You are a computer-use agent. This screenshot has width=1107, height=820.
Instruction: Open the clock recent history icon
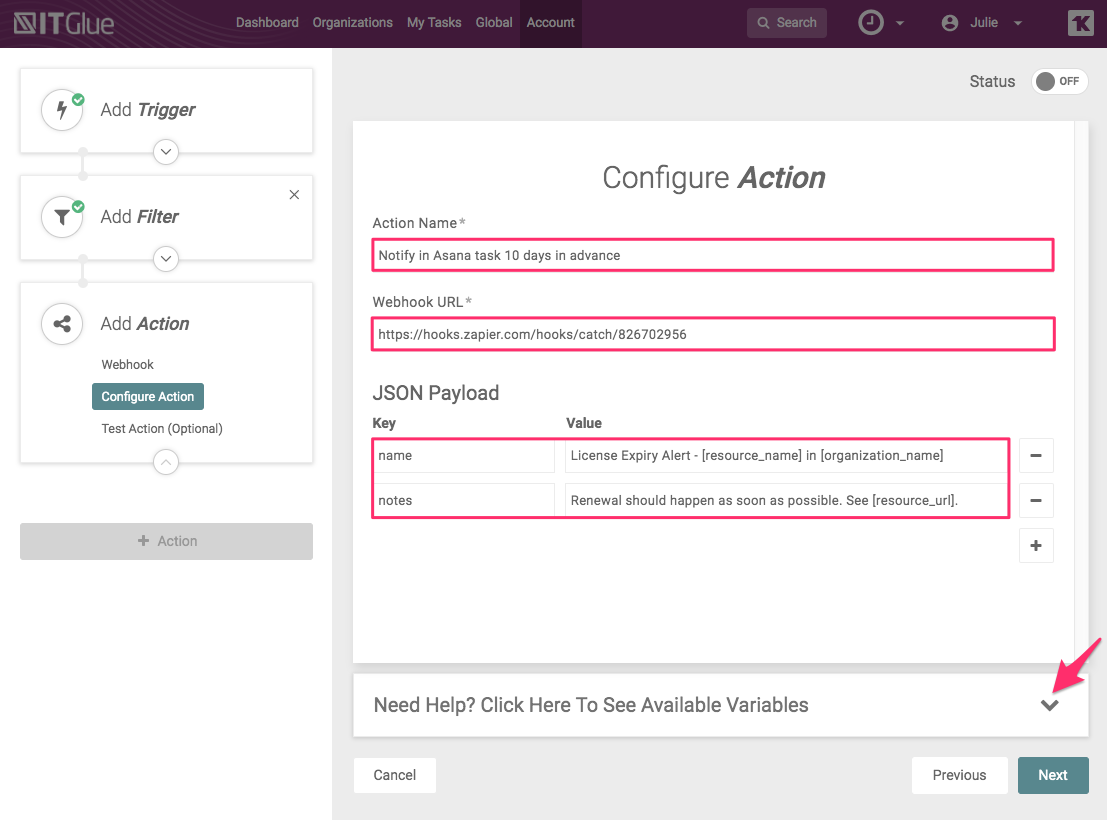click(x=872, y=22)
